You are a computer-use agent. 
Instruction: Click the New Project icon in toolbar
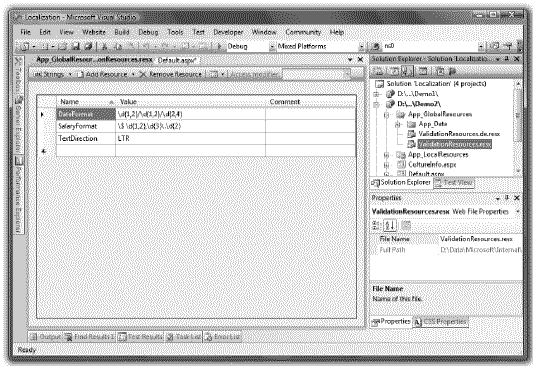tap(25, 46)
